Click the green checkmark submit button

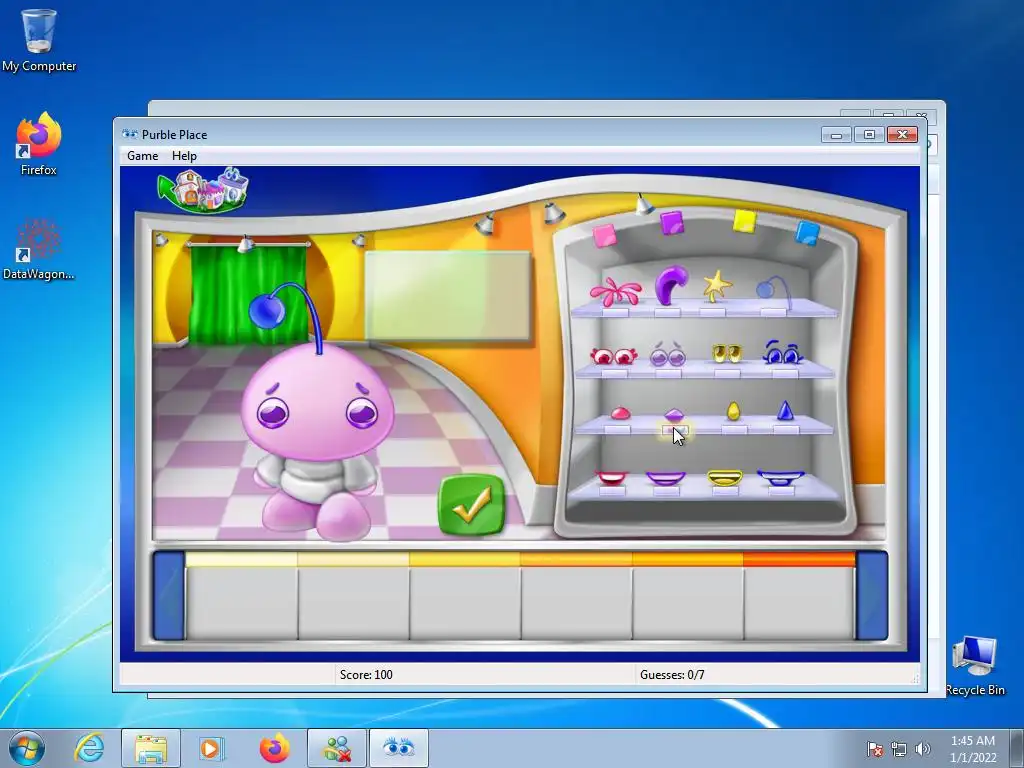tap(472, 504)
